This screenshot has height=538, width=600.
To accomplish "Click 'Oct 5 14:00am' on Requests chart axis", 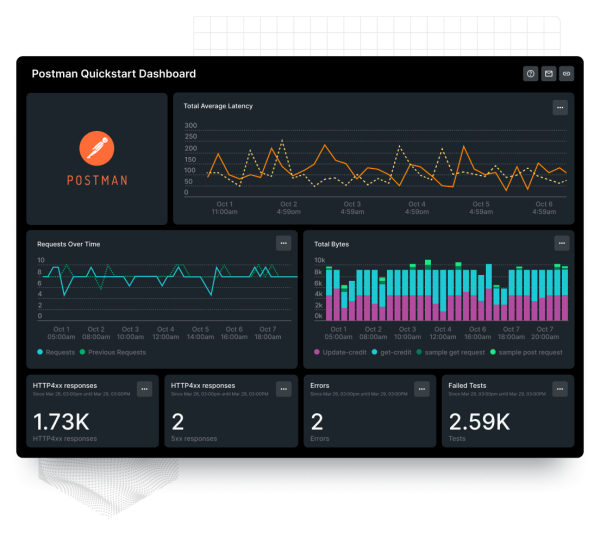I will click(200, 333).
